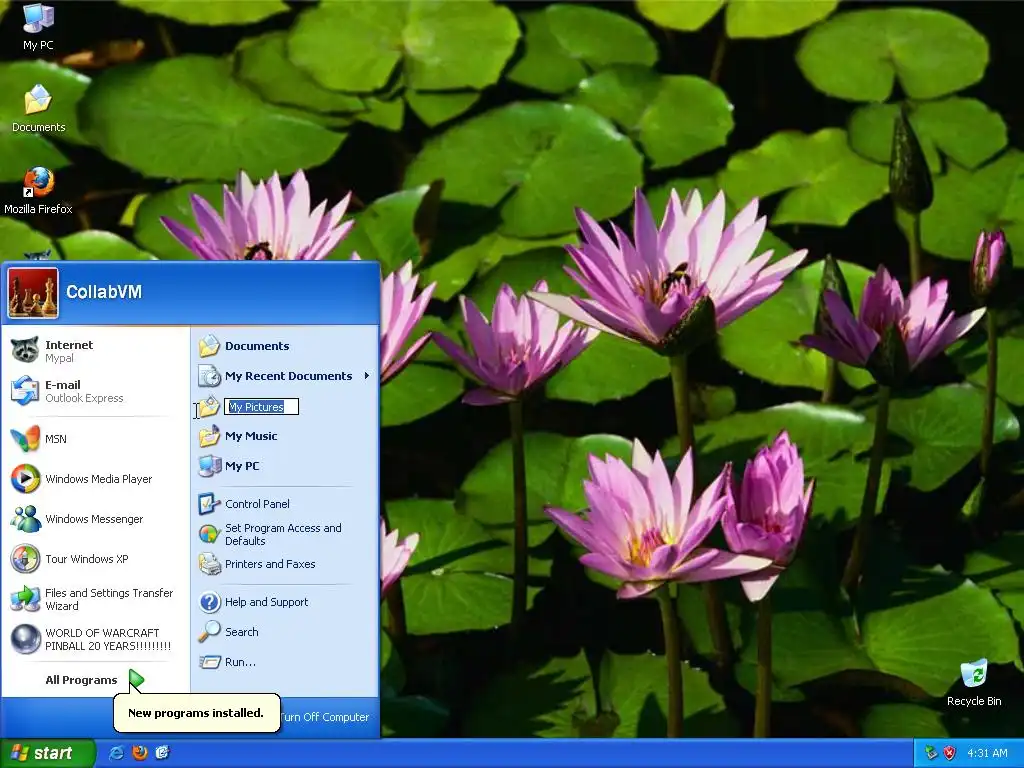Click the Windows Media Player play icon

pyautogui.click(x=25, y=479)
